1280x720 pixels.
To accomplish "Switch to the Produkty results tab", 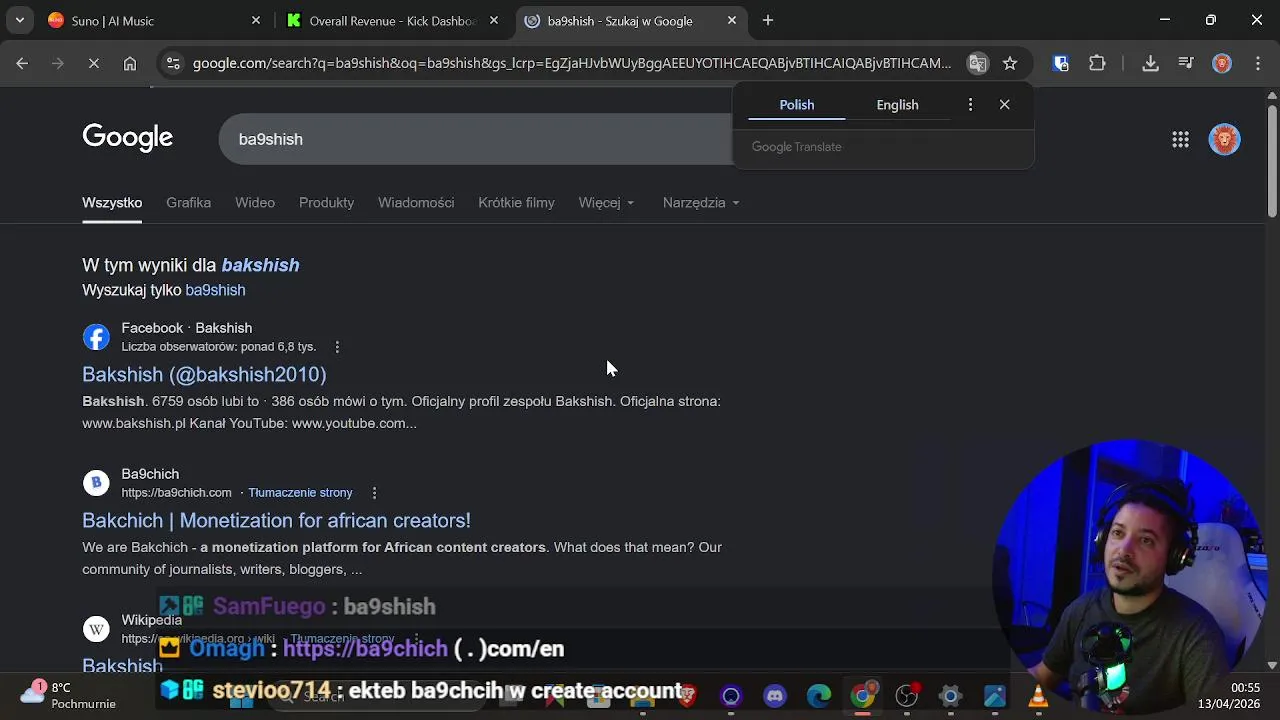I will (x=326, y=203).
